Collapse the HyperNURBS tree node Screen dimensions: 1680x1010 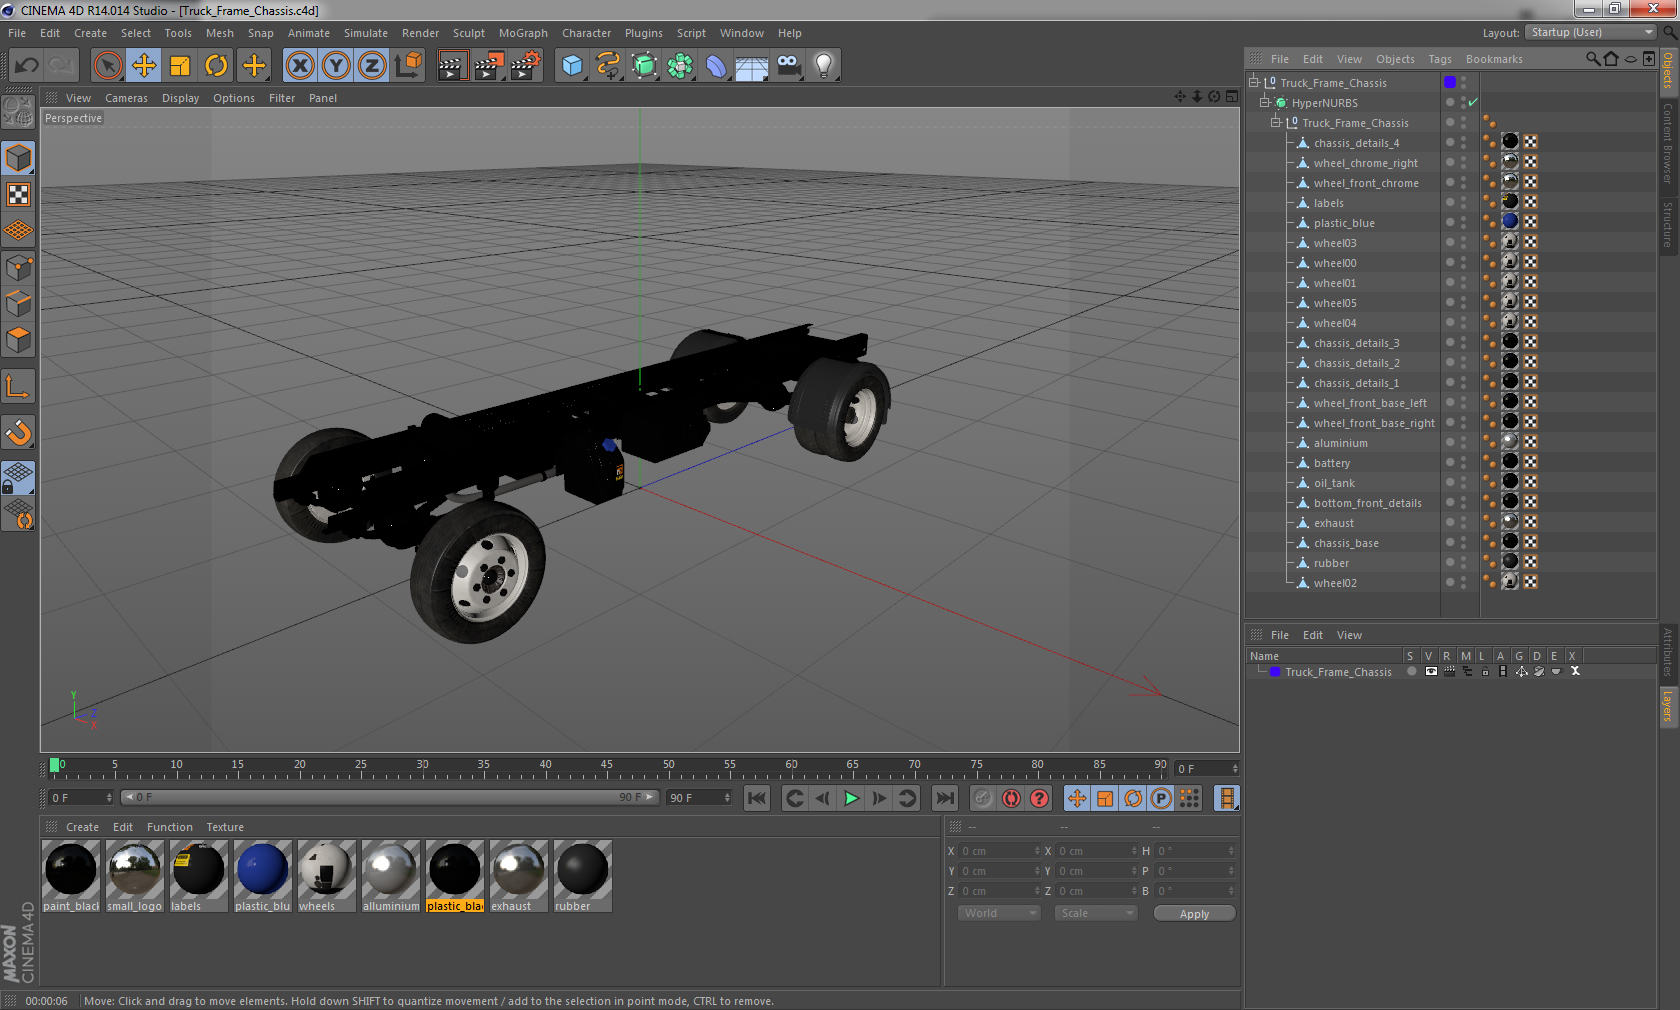[1265, 103]
